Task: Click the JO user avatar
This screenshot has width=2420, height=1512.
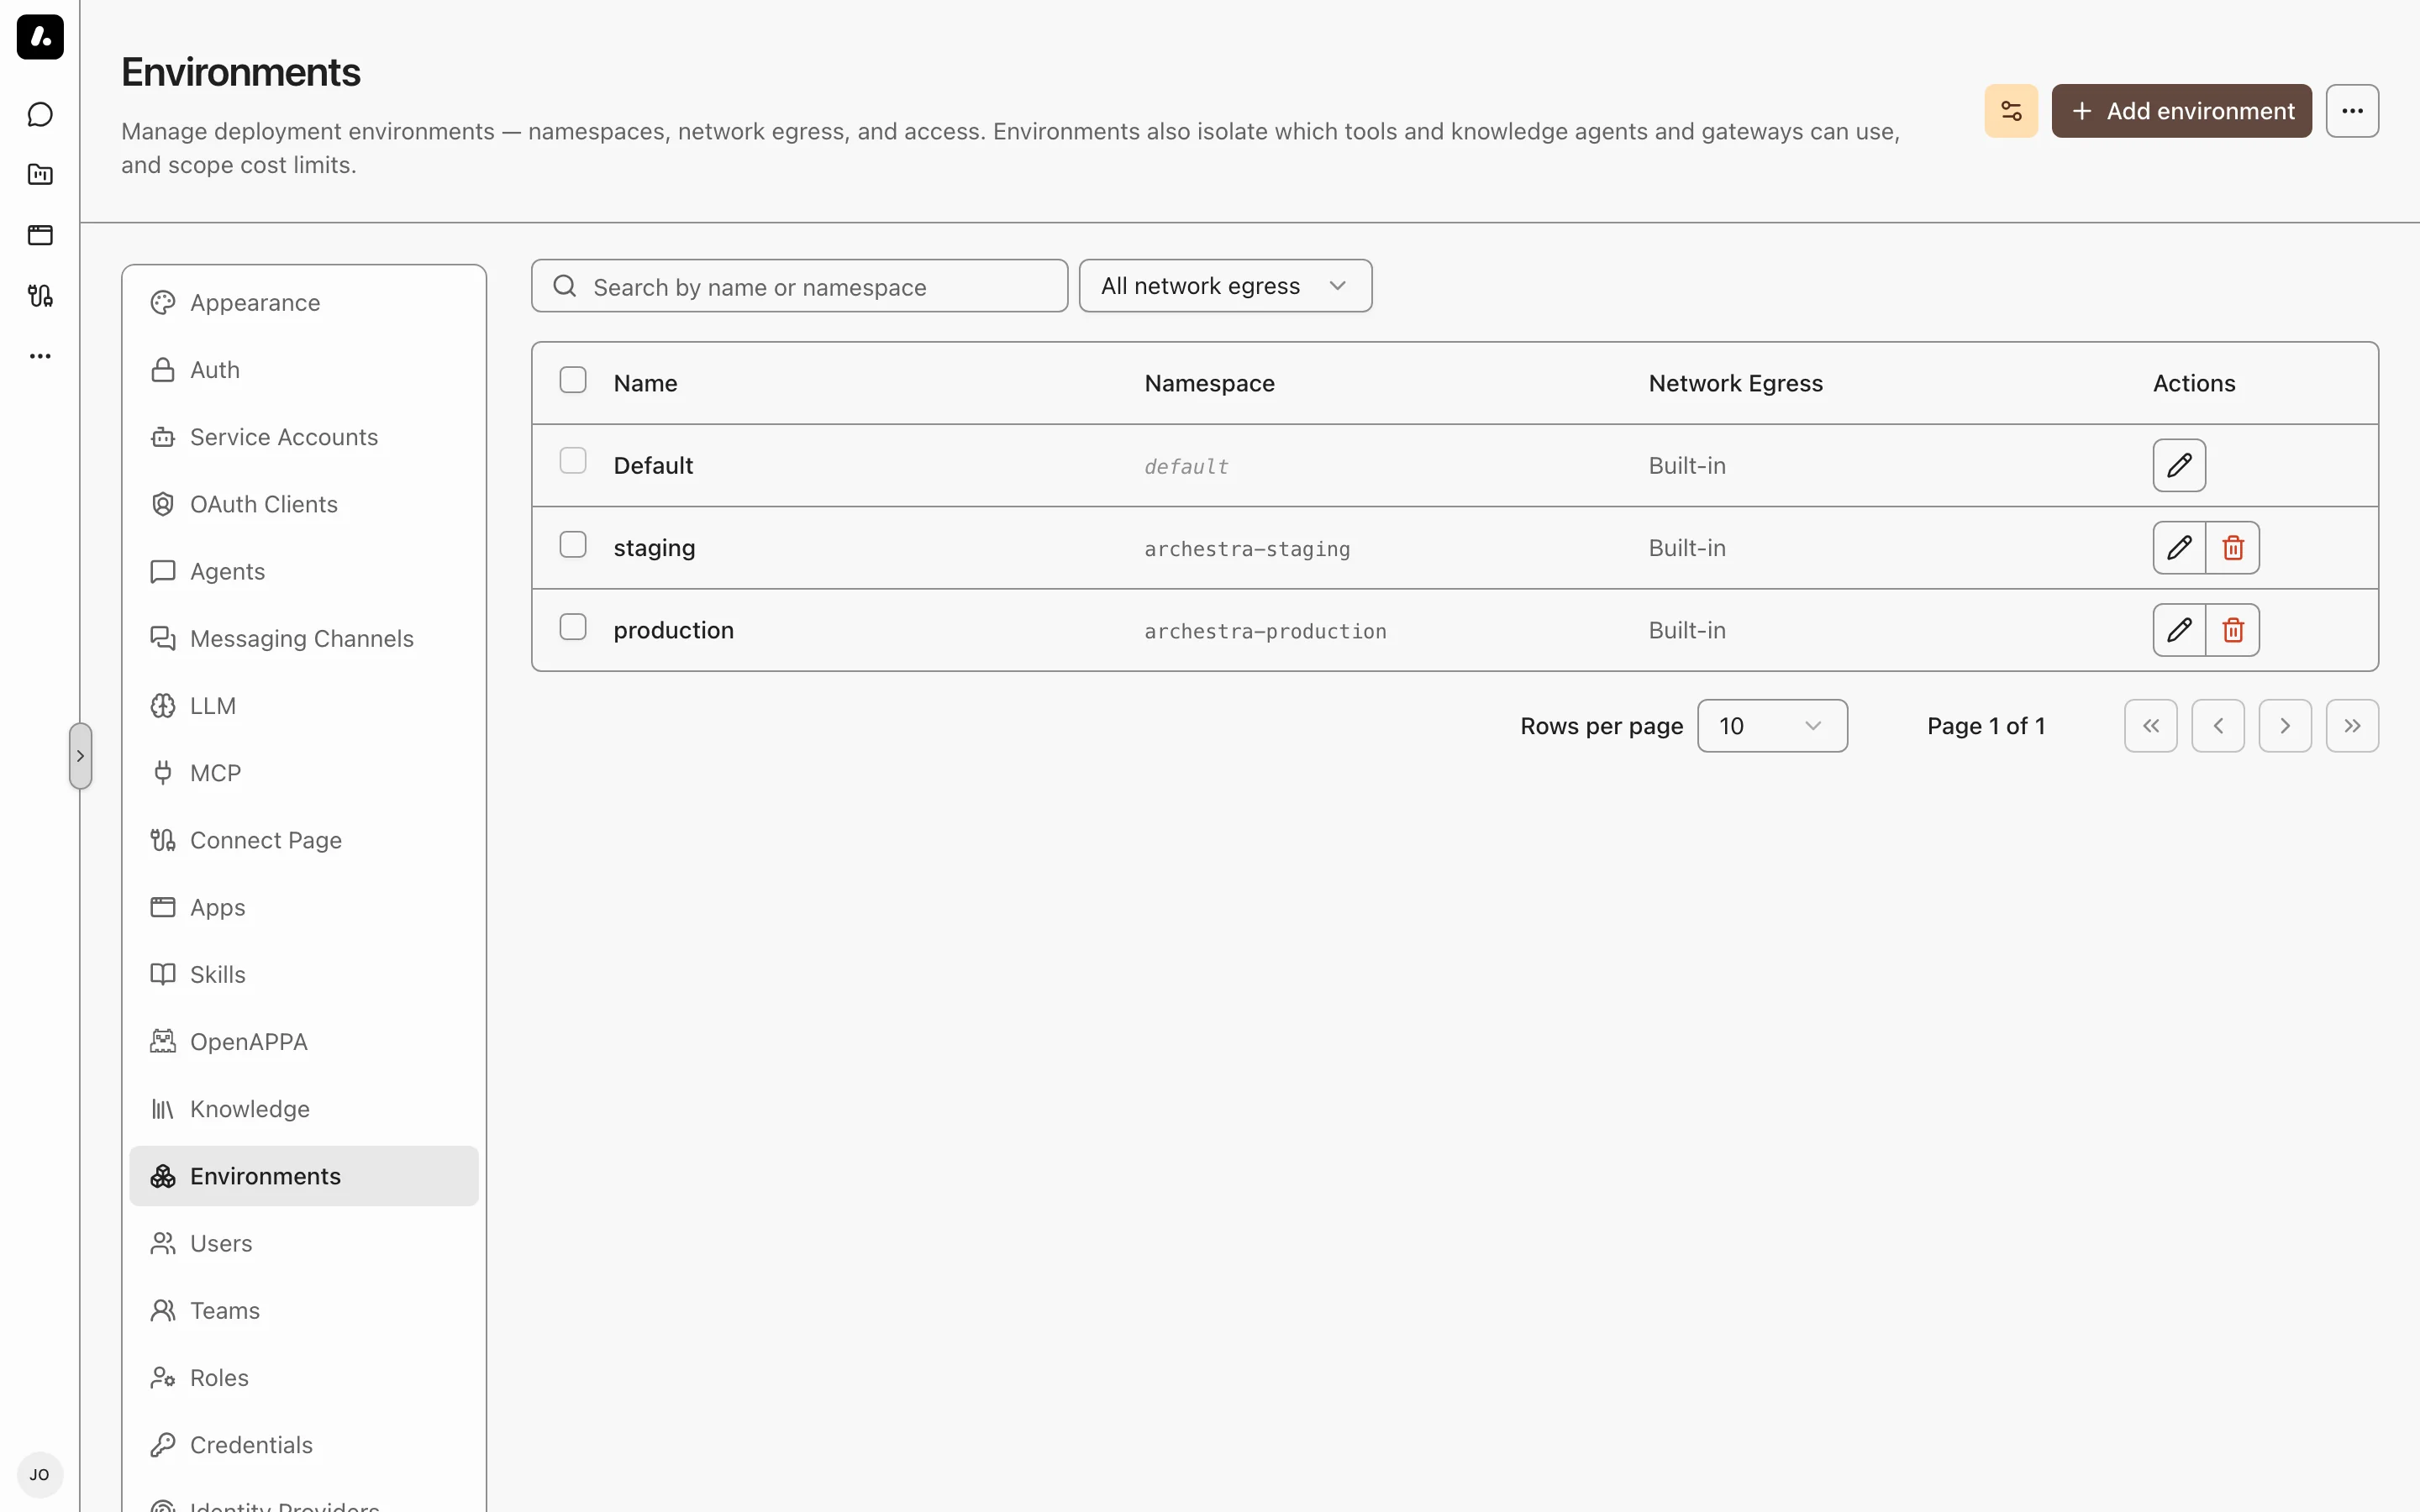Action: point(40,1475)
